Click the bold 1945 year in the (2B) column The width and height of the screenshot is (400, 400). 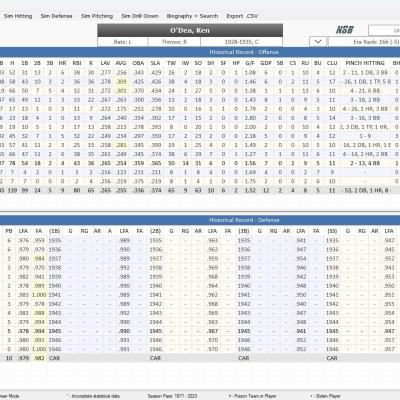155,331
